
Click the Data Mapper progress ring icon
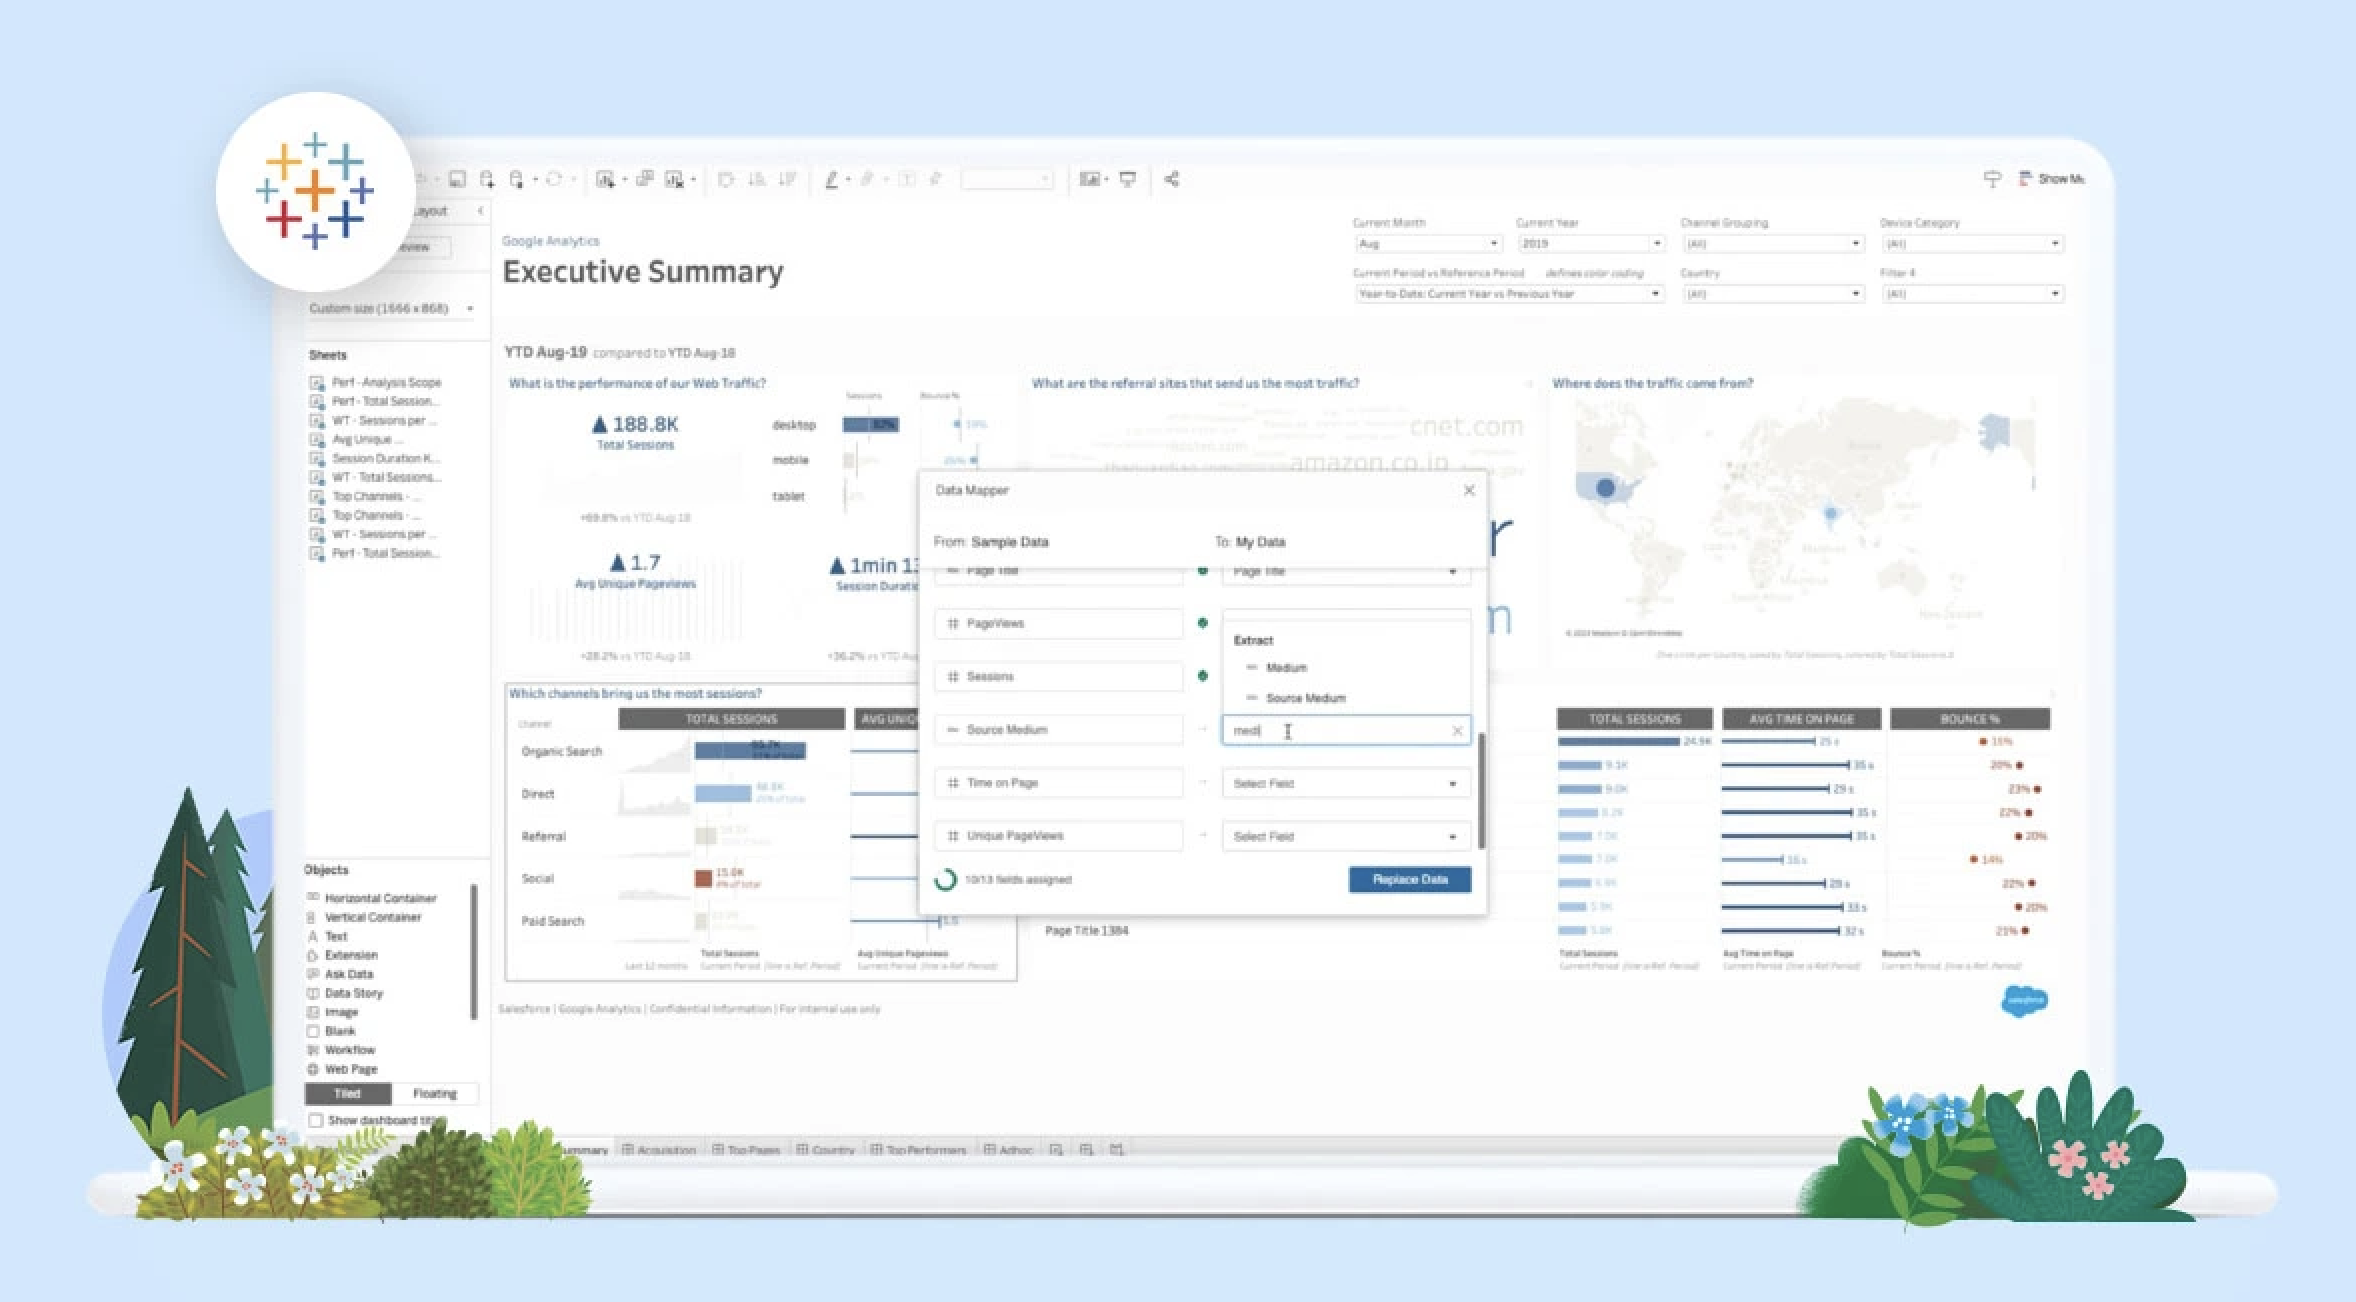945,880
